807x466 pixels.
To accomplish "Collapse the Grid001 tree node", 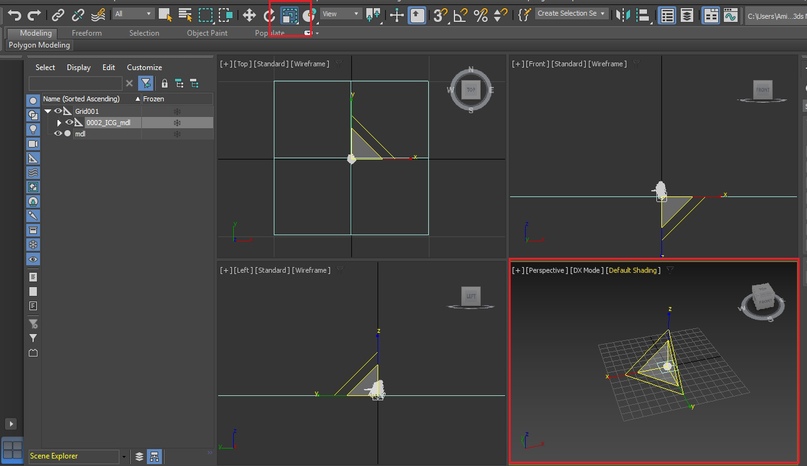I will (47, 111).
